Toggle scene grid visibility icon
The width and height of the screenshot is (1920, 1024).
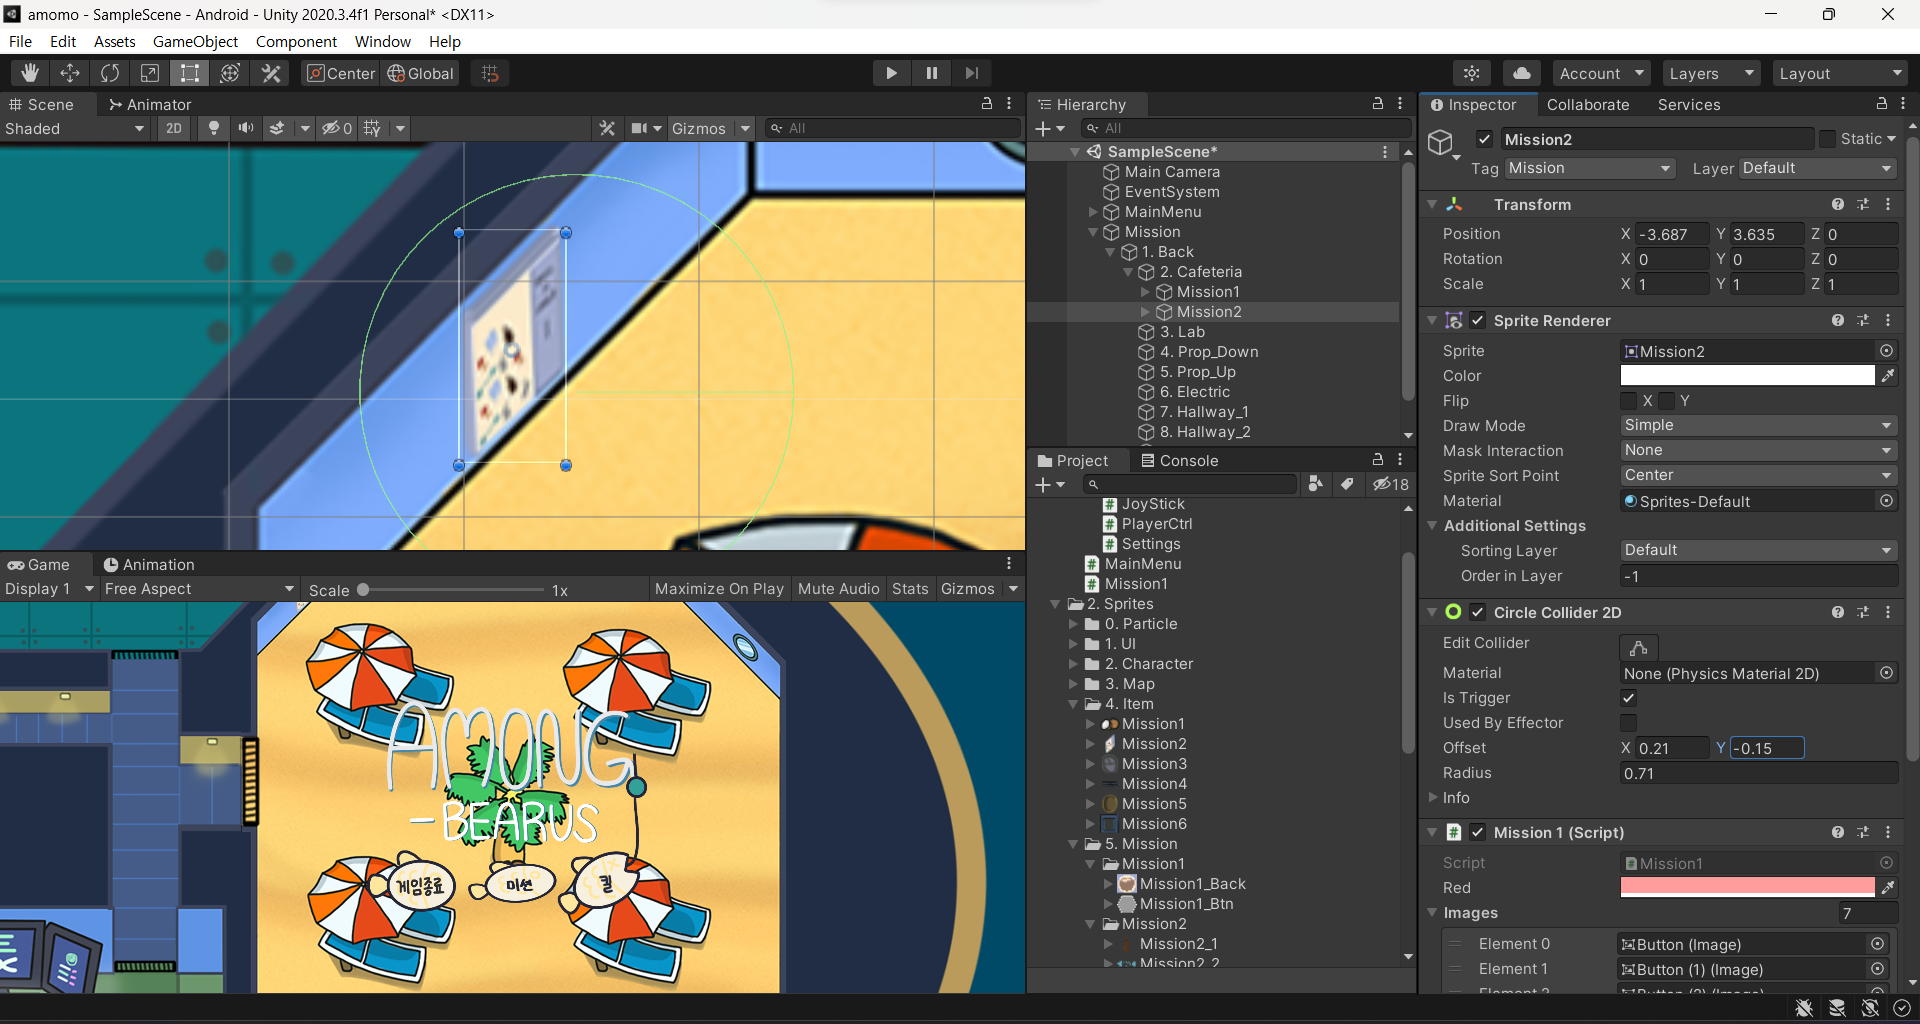[x=372, y=128]
